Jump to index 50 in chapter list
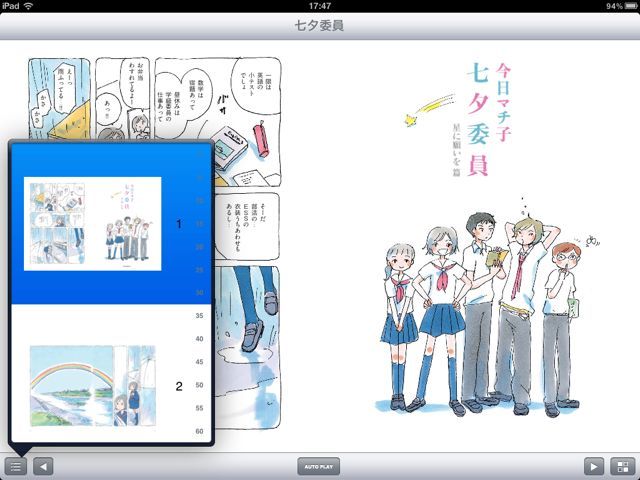 [x=199, y=385]
